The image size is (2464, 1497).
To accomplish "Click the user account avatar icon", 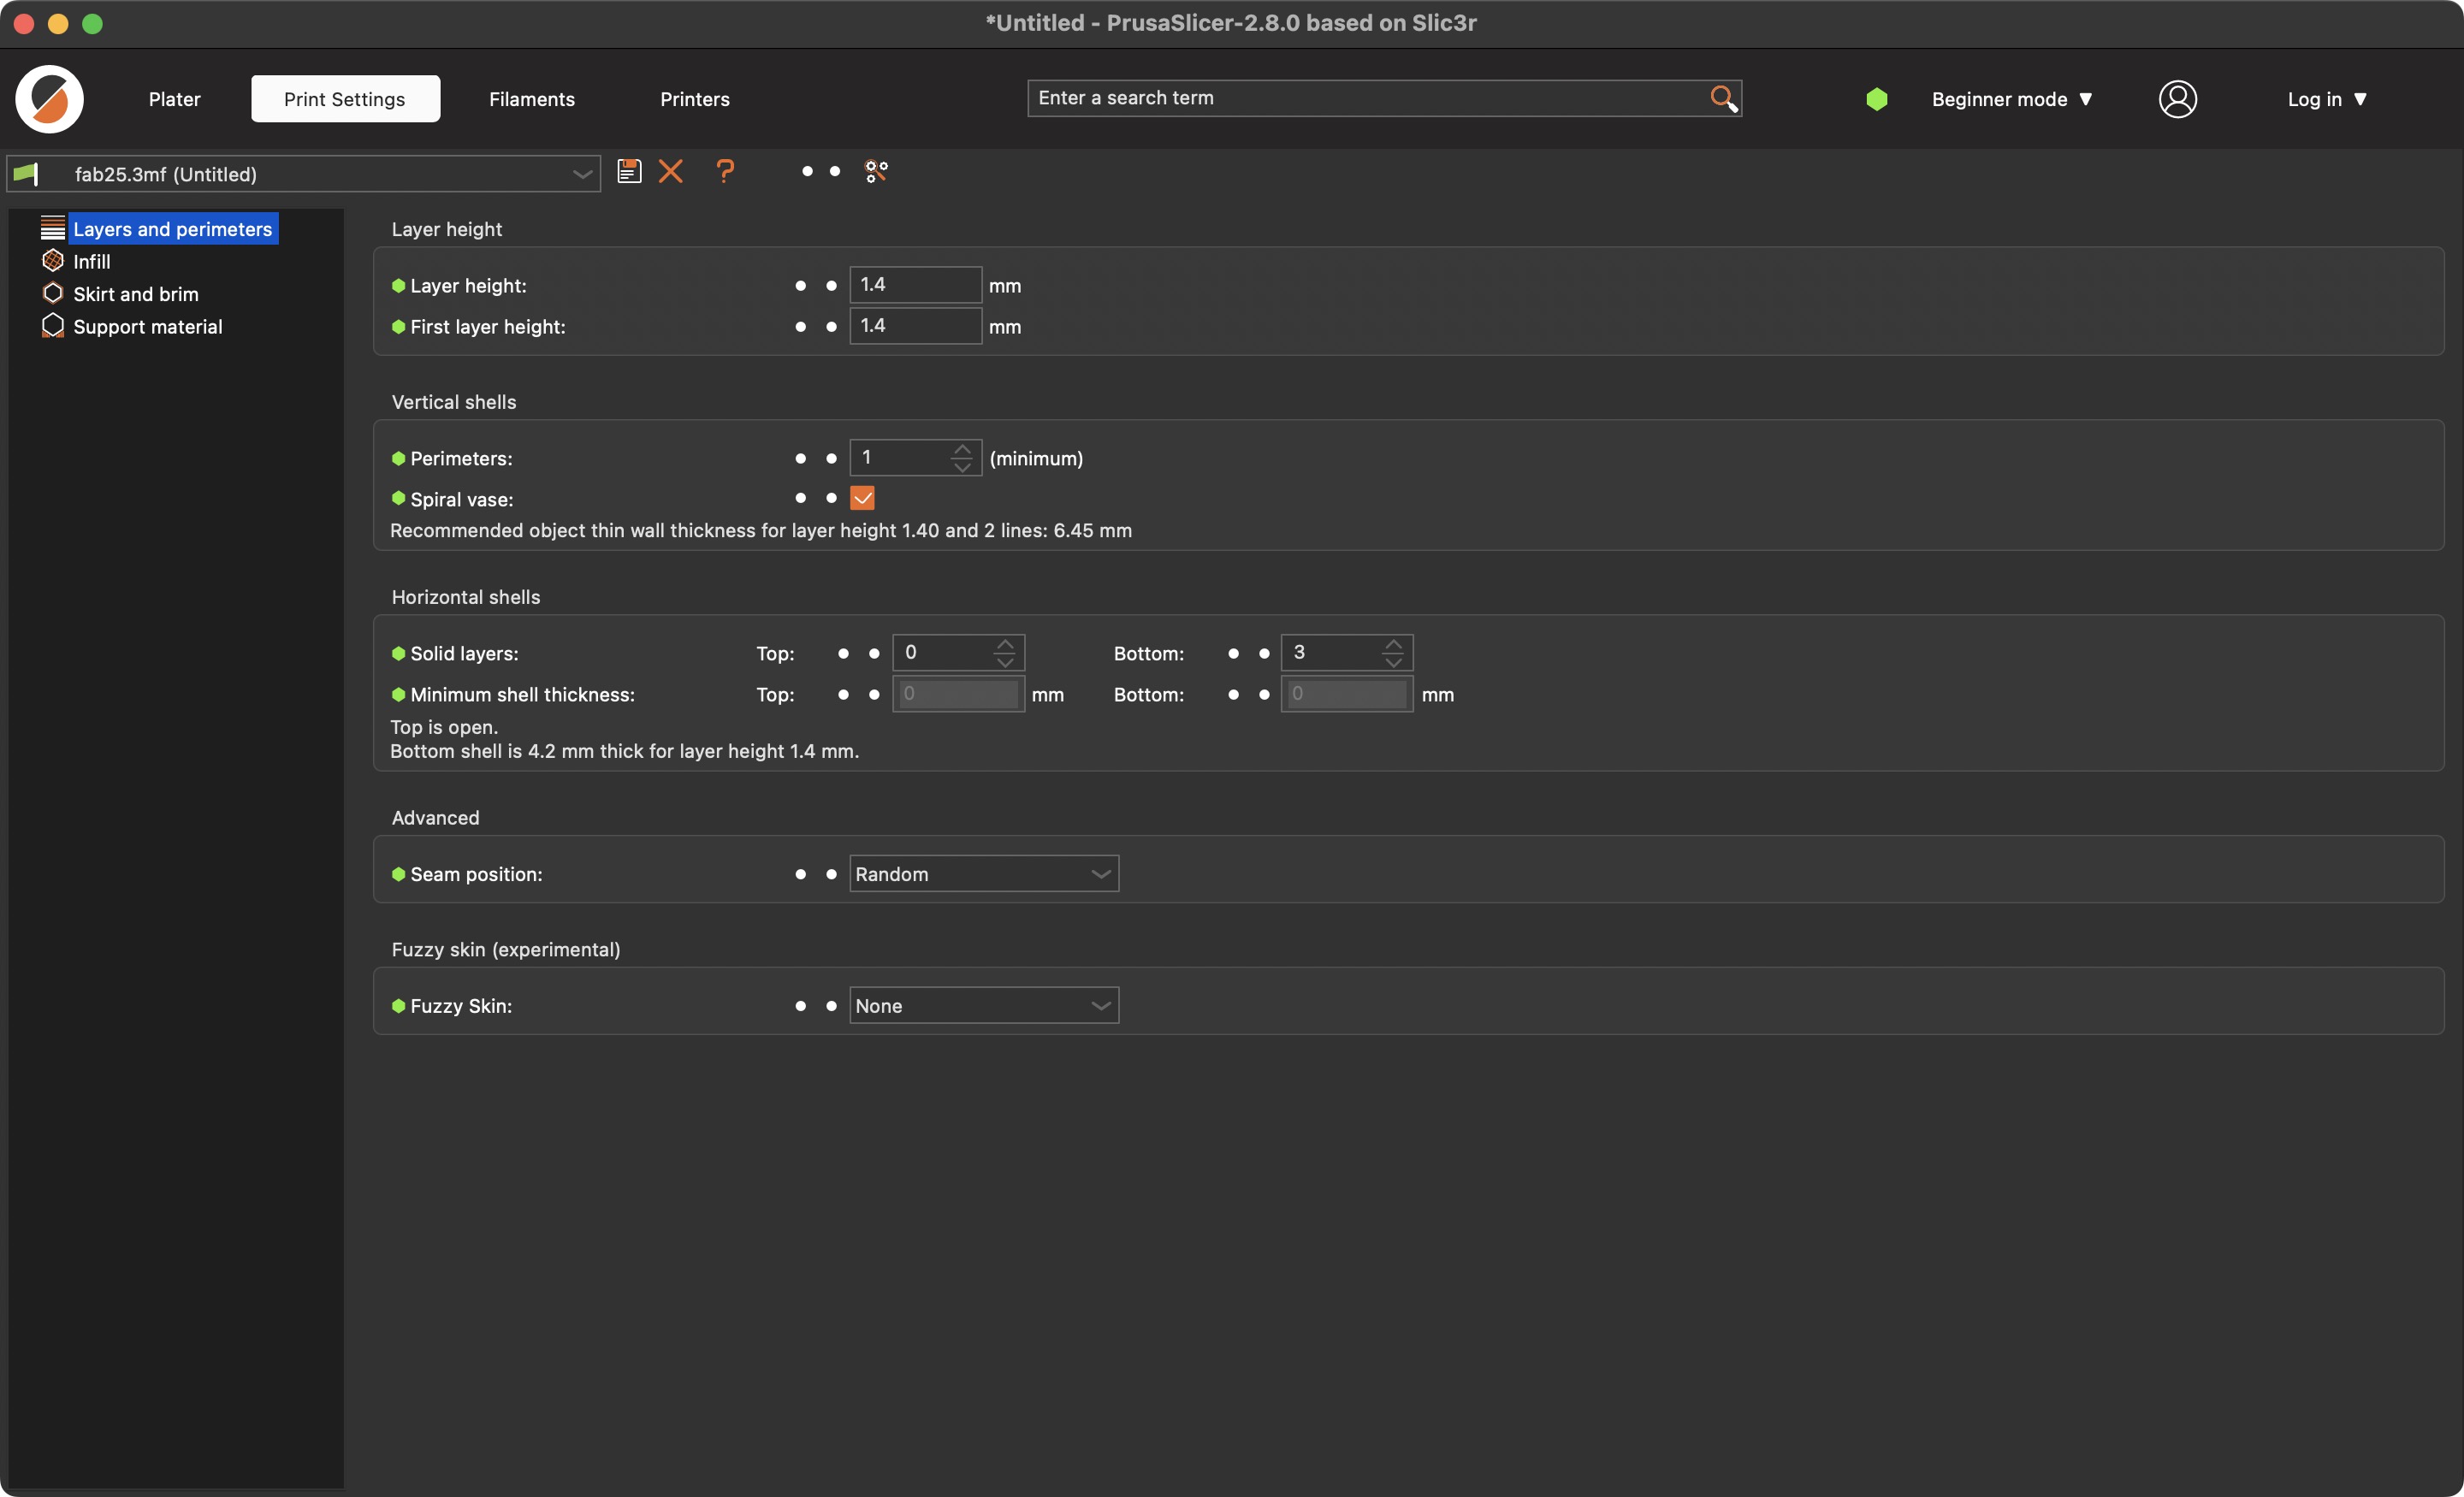I will point(2177,99).
